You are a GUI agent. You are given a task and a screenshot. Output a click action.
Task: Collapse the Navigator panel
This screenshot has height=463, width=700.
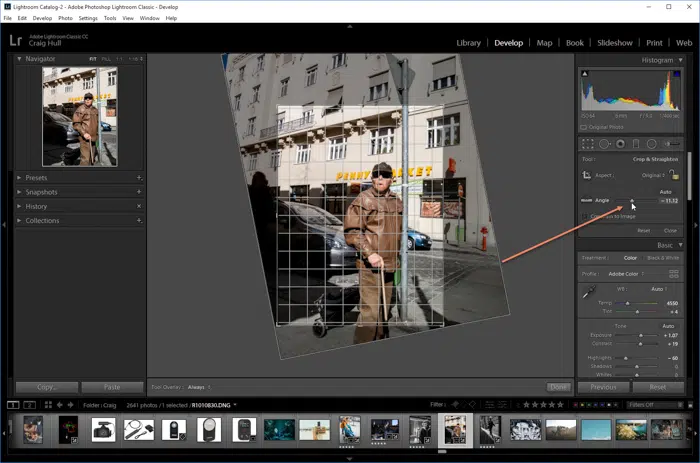[x=19, y=58]
